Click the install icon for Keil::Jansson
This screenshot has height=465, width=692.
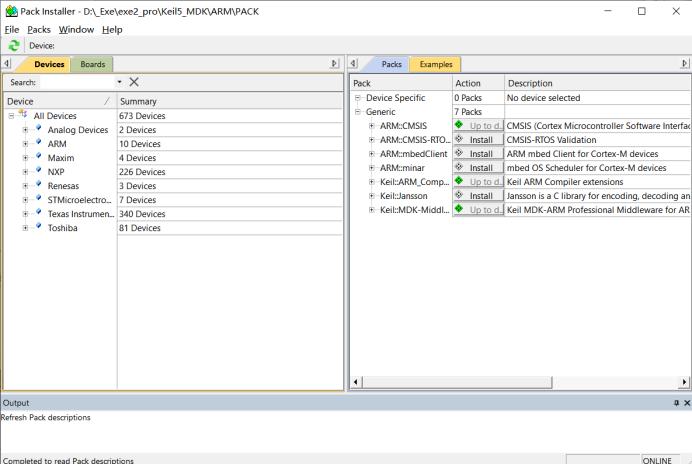pos(459,195)
